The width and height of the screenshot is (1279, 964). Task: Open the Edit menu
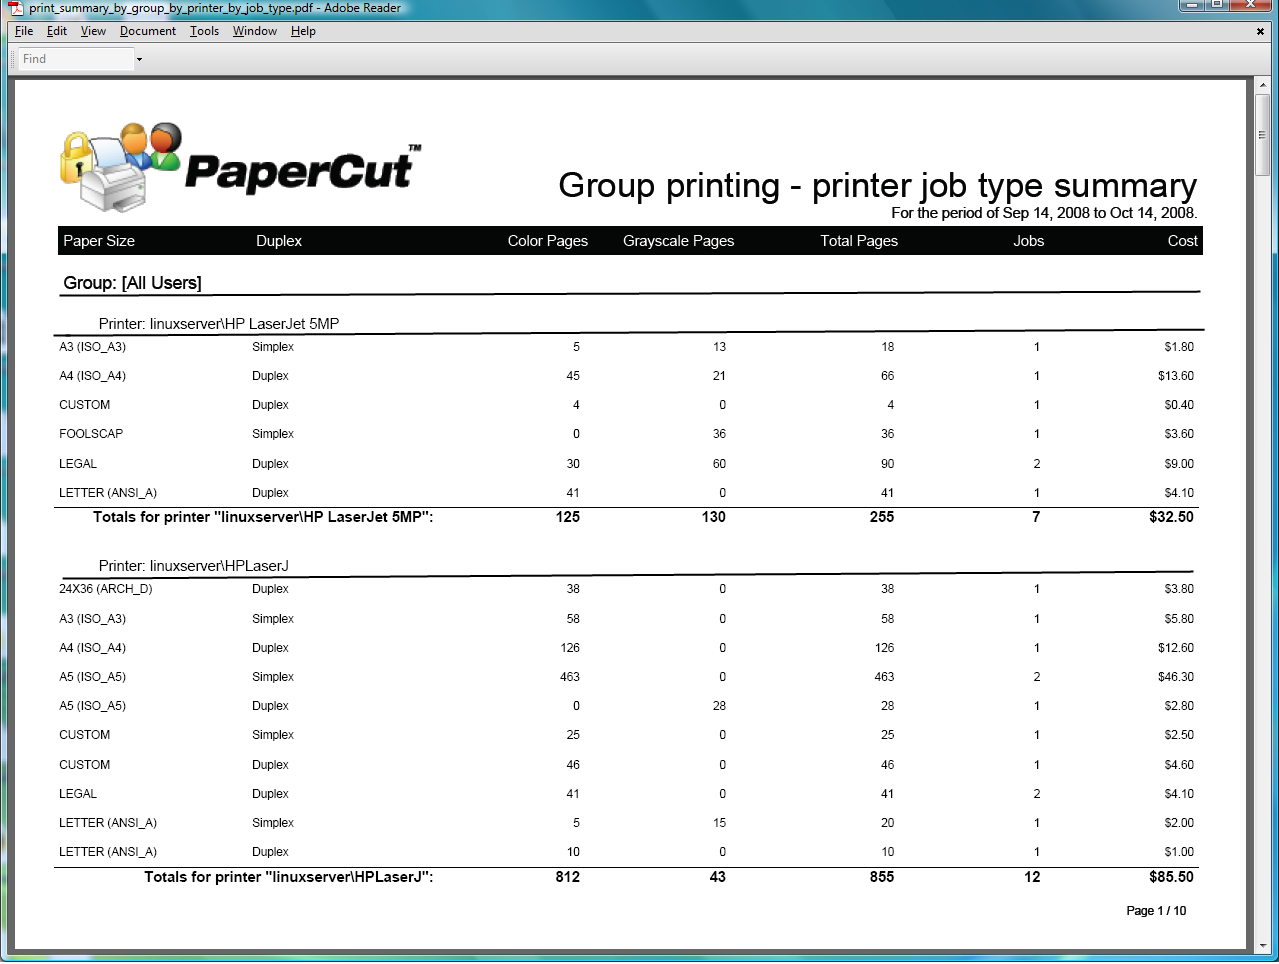point(57,31)
